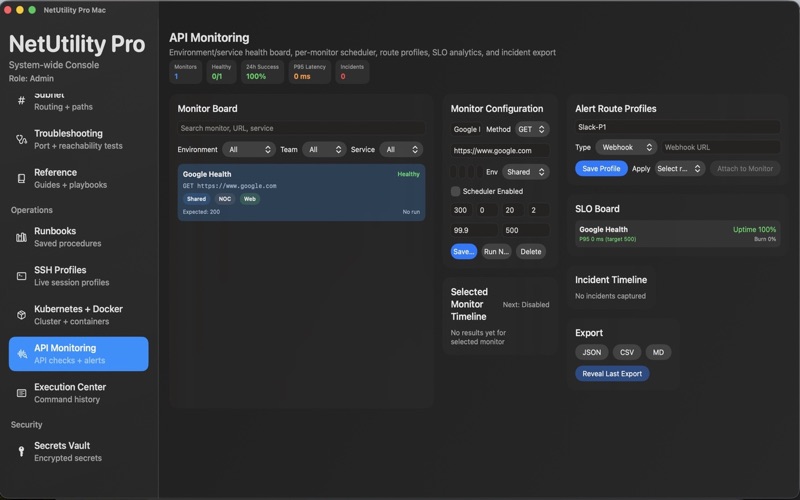Click Attach to Monitor button
The width and height of the screenshot is (800, 500).
point(745,168)
